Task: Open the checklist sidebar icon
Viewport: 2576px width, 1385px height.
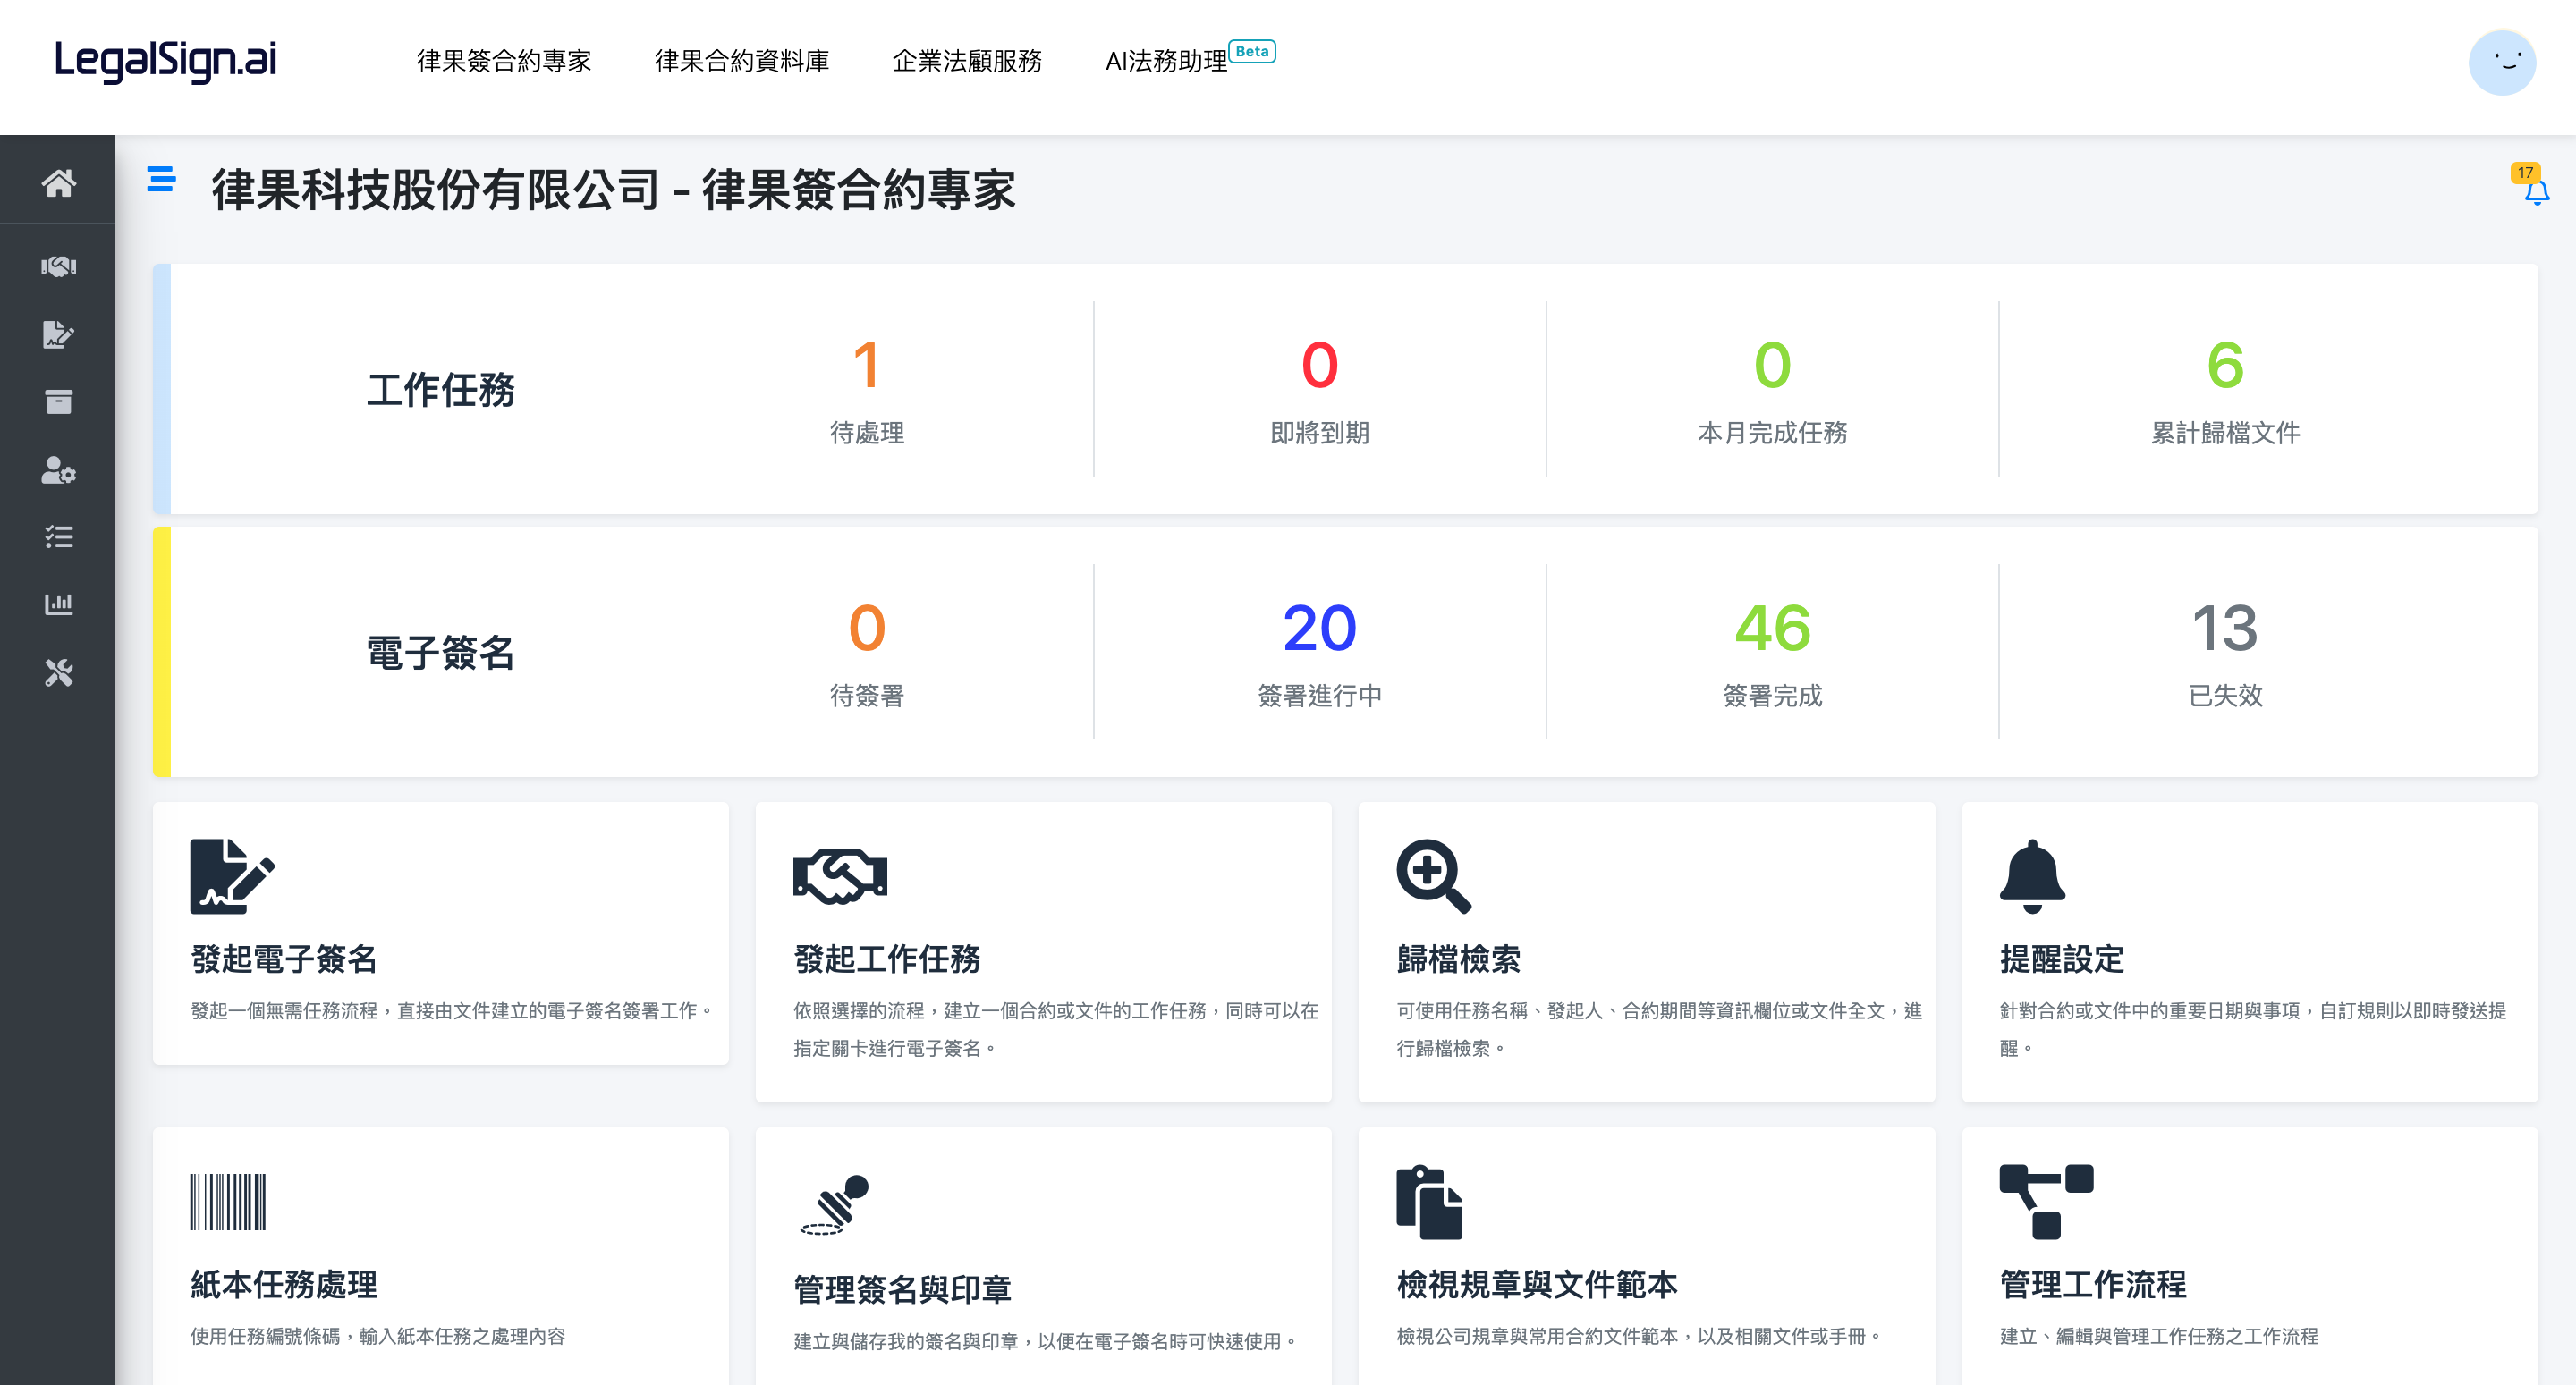Action: pyautogui.click(x=58, y=537)
